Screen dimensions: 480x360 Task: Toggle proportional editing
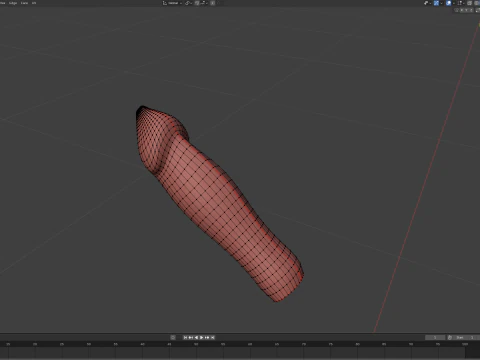coord(212,3)
